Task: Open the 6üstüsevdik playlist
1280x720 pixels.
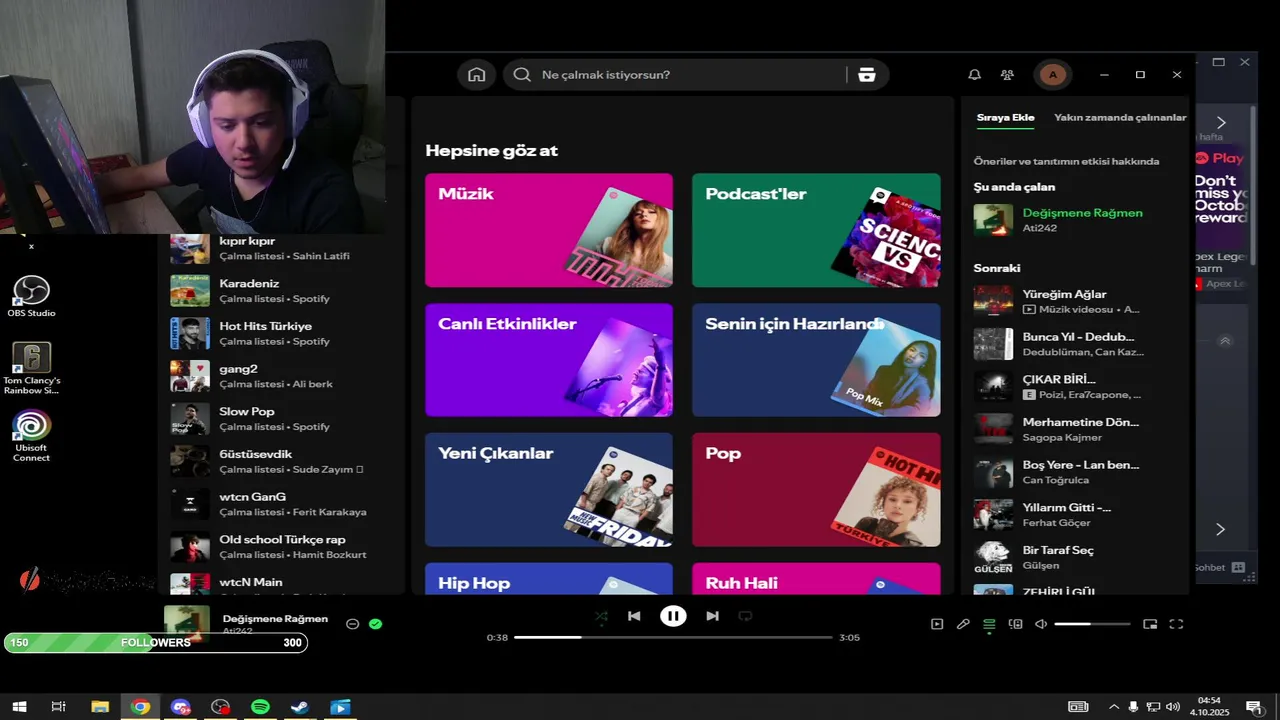Action: [x=284, y=461]
